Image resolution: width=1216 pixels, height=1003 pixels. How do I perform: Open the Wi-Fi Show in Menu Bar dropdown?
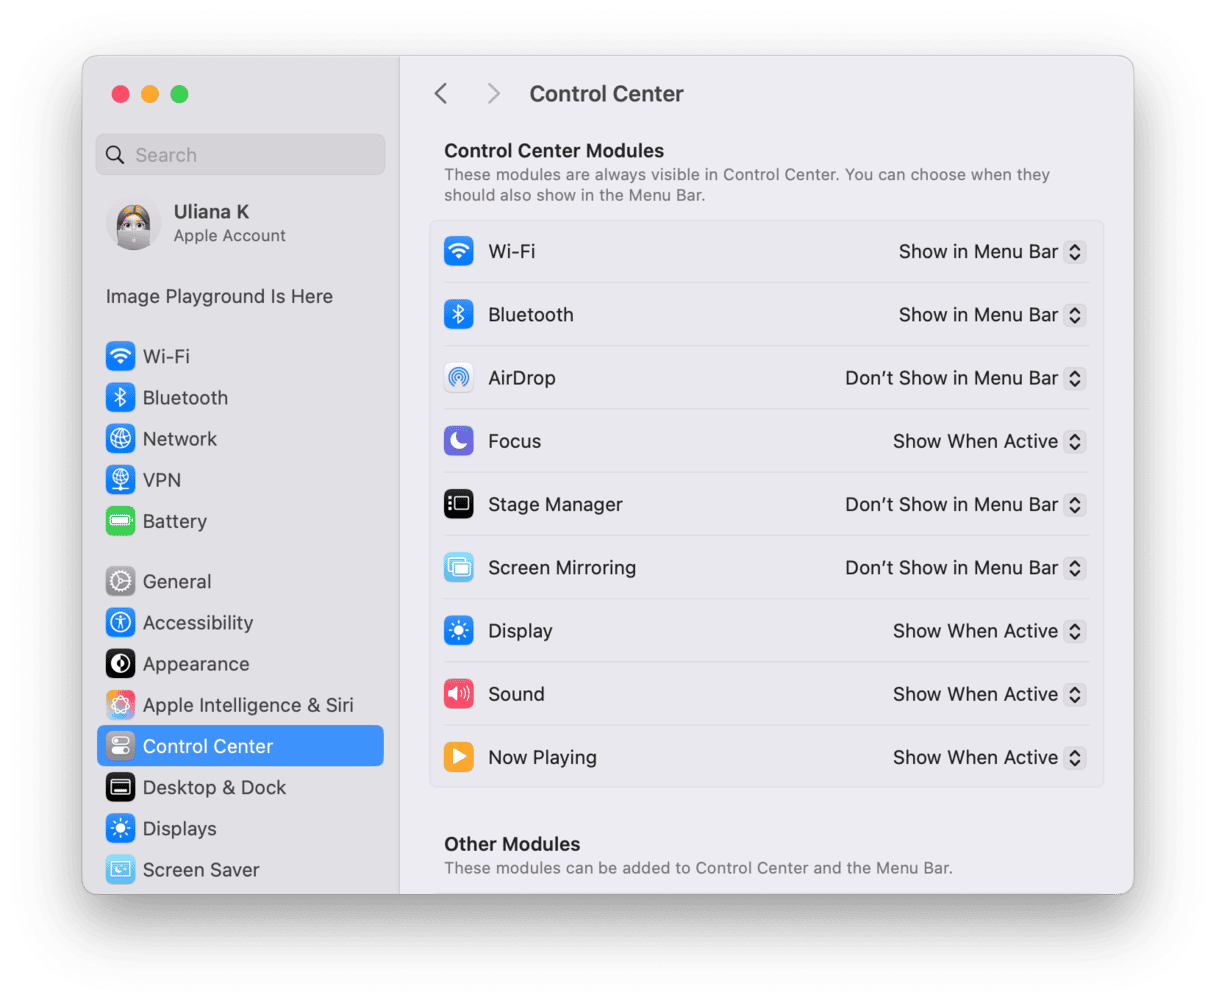coord(991,252)
